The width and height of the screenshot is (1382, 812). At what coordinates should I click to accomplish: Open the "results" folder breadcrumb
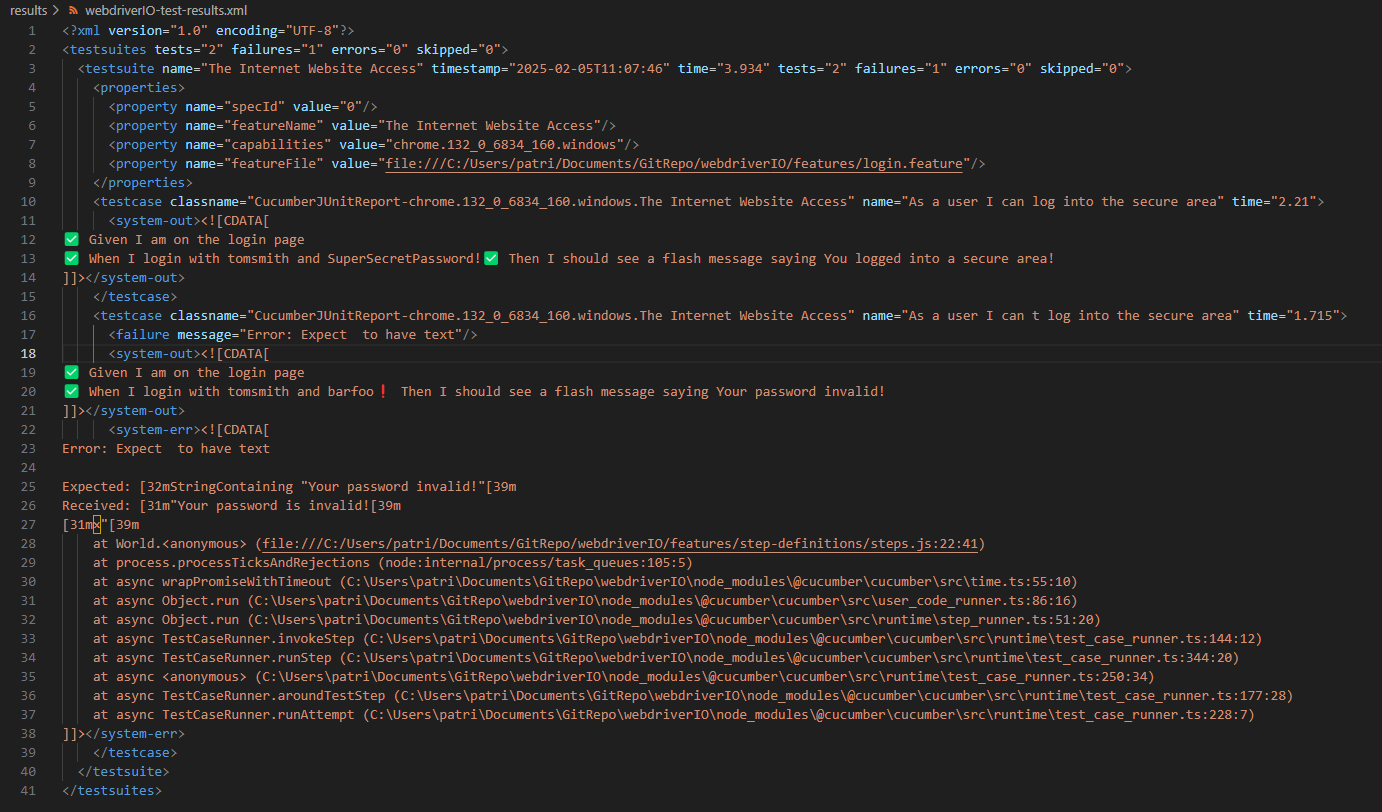tap(27, 10)
